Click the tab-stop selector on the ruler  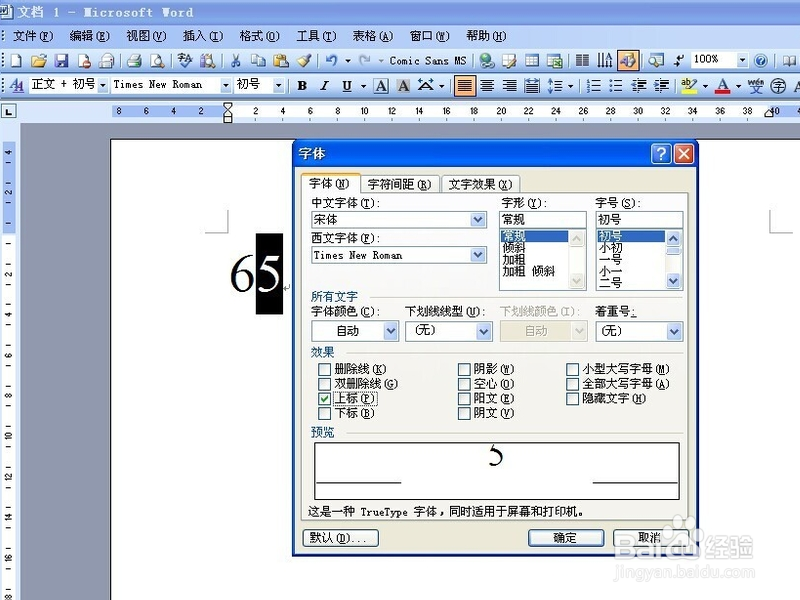tap(9, 111)
